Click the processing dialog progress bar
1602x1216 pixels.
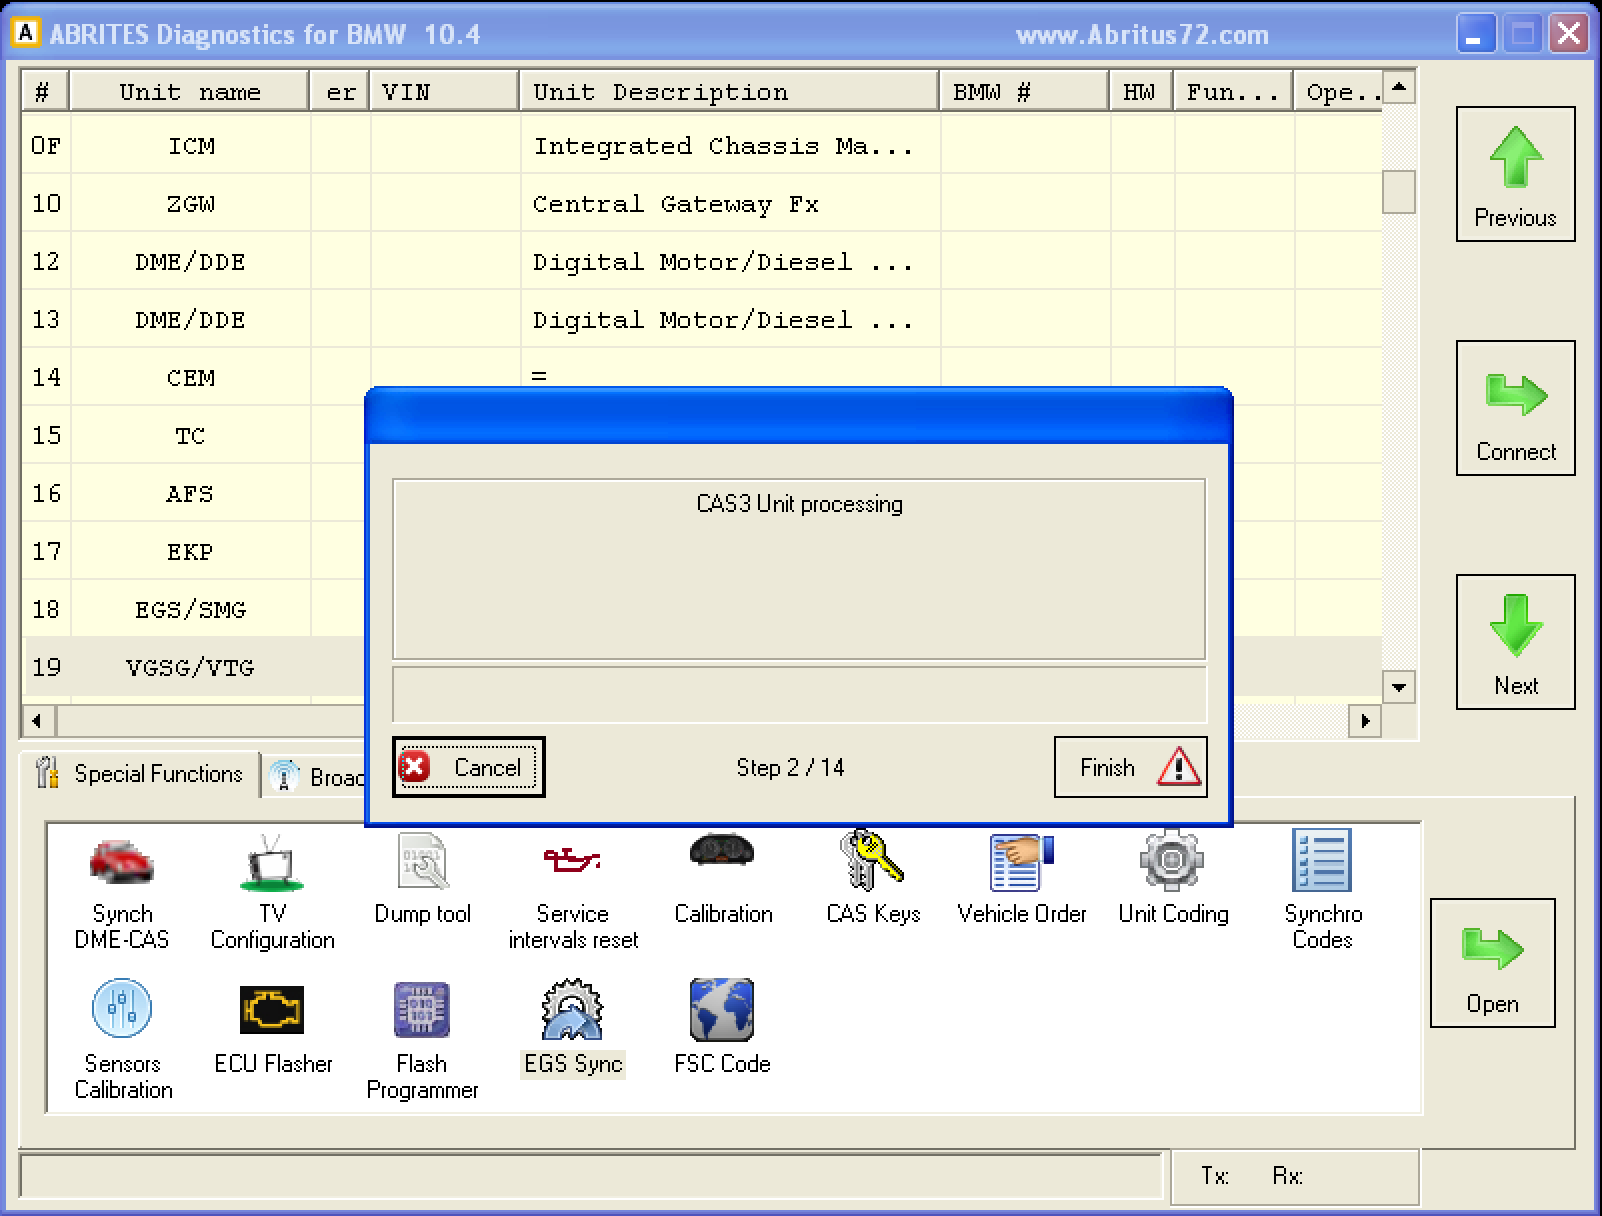[x=799, y=694]
